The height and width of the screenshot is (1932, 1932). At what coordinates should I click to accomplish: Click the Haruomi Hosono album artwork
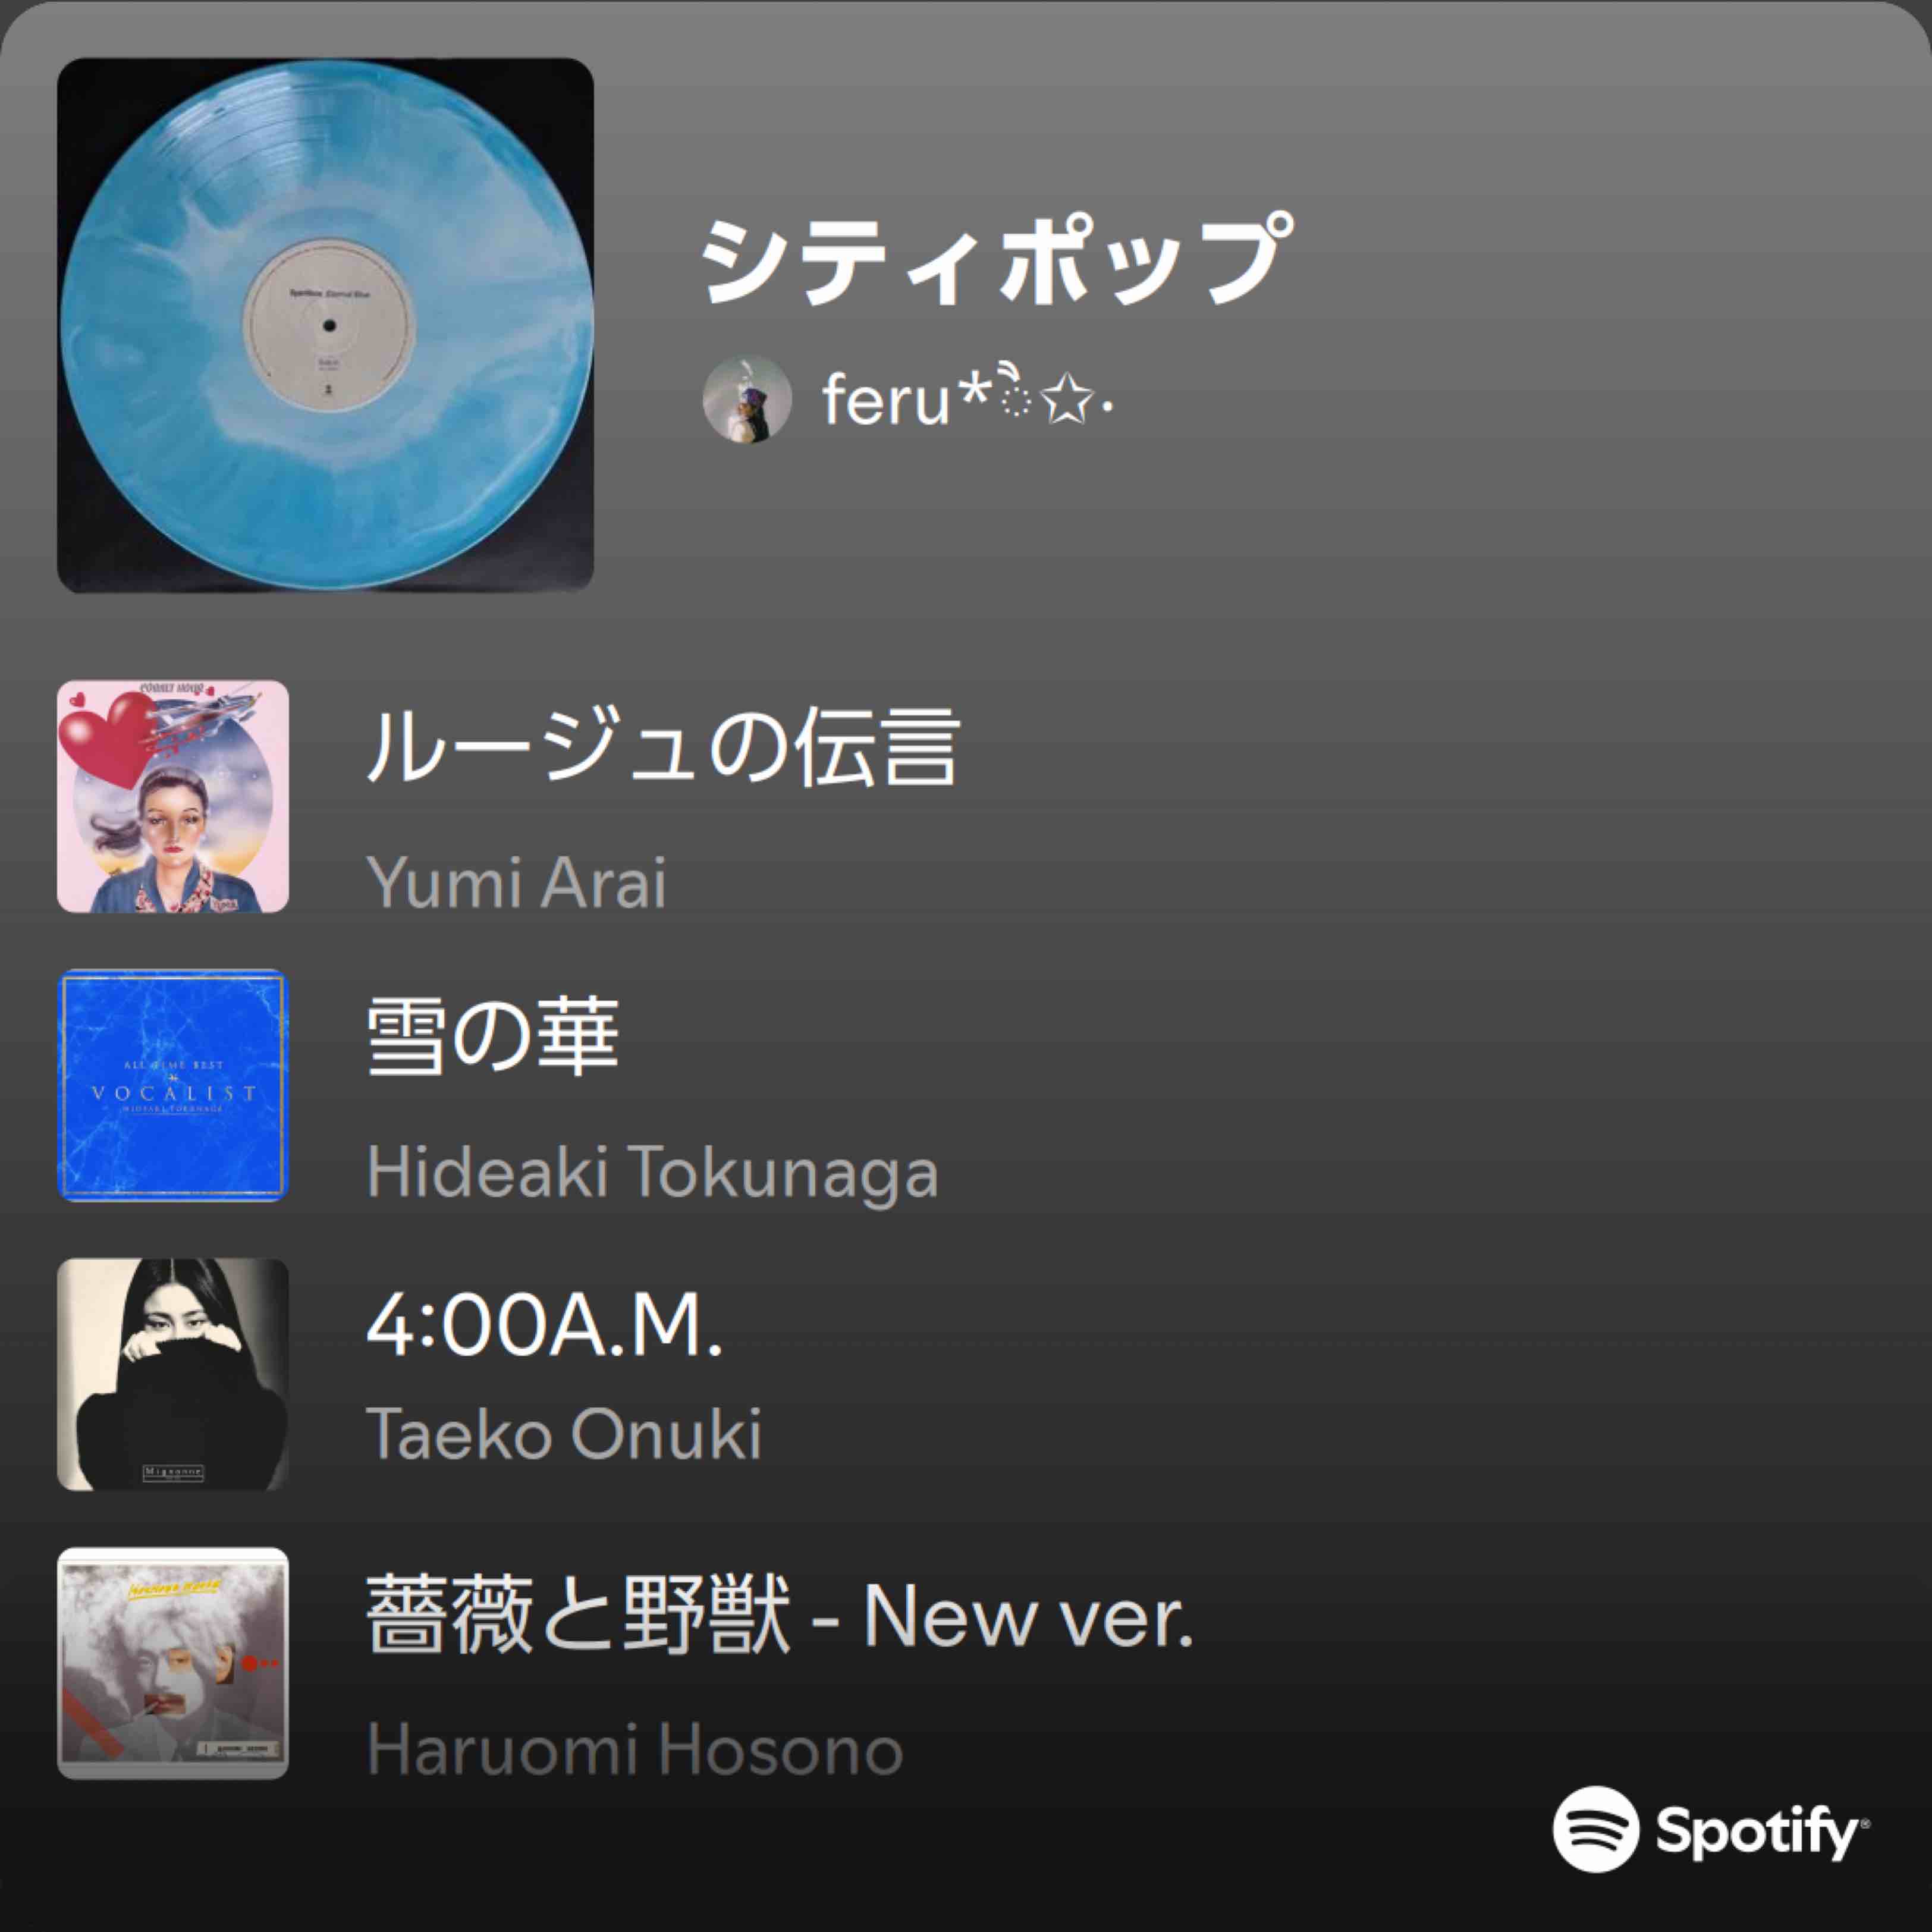(x=173, y=1663)
